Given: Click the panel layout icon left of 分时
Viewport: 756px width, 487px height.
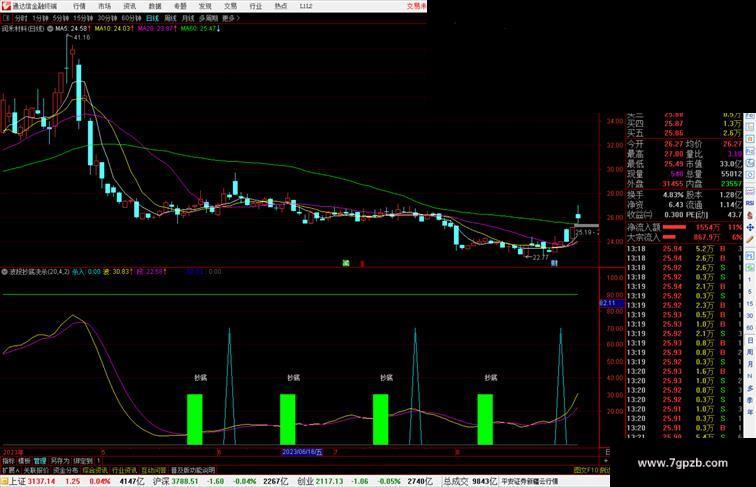Looking at the screenshot, I should pyautogui.click(x=6, y=18).
